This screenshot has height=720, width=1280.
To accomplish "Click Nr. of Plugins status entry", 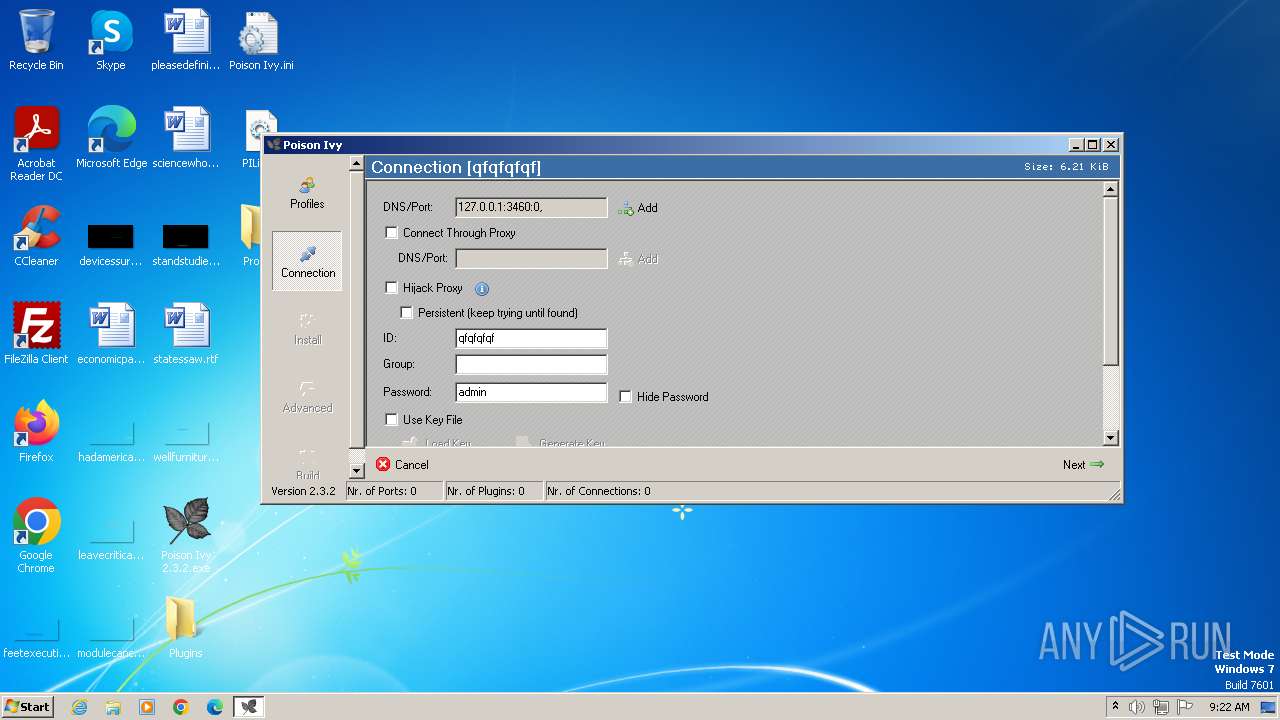I will [493, 491].
